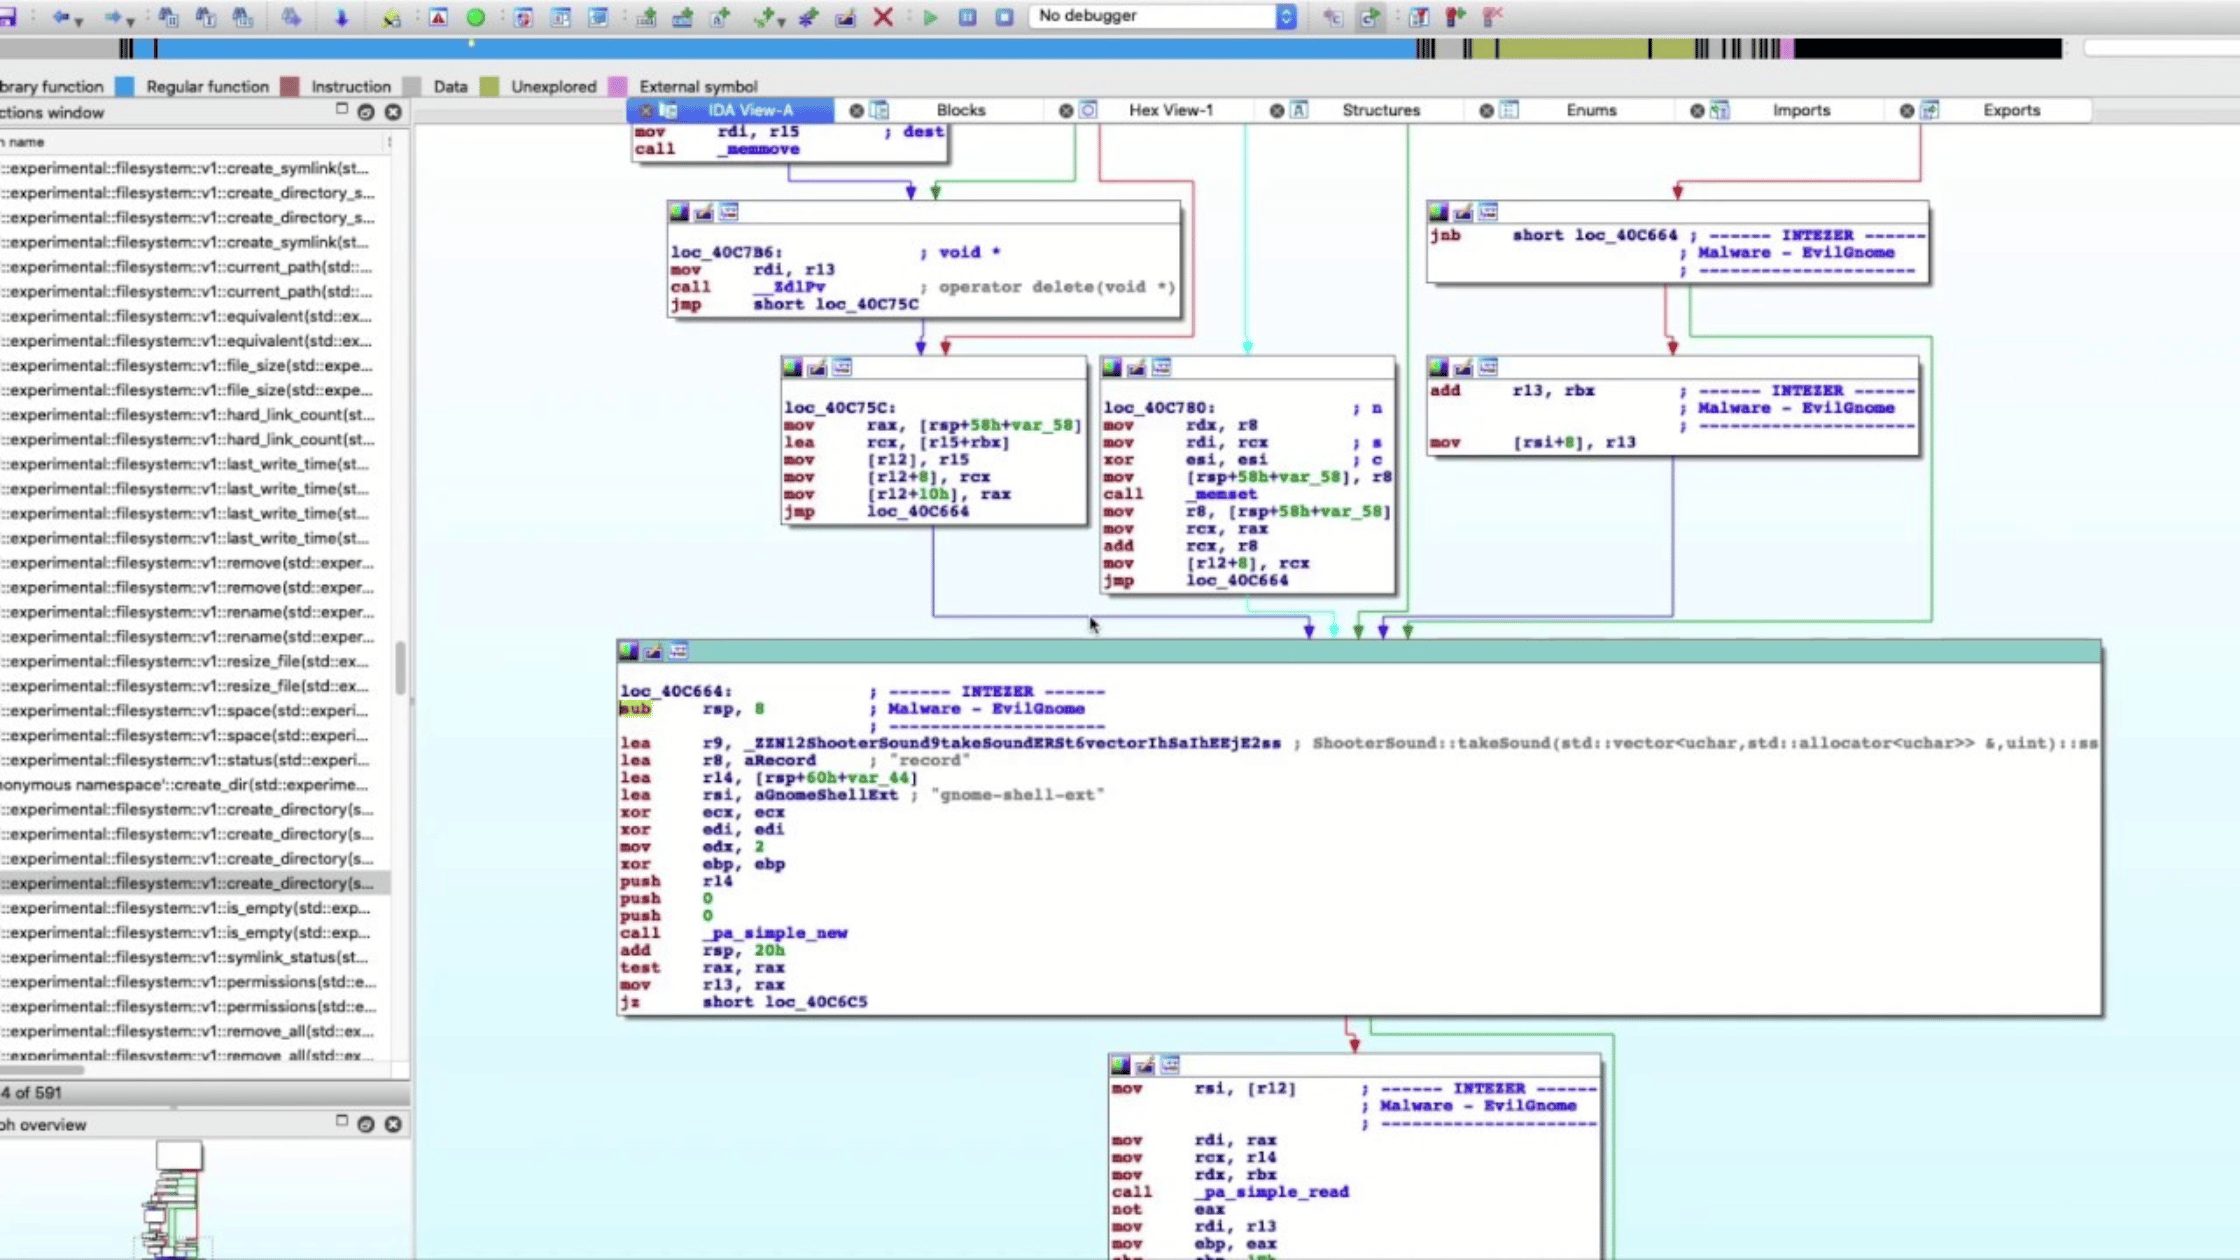Click the Save database icon
Screen dimensions: 2240x1260
(6, 17)
